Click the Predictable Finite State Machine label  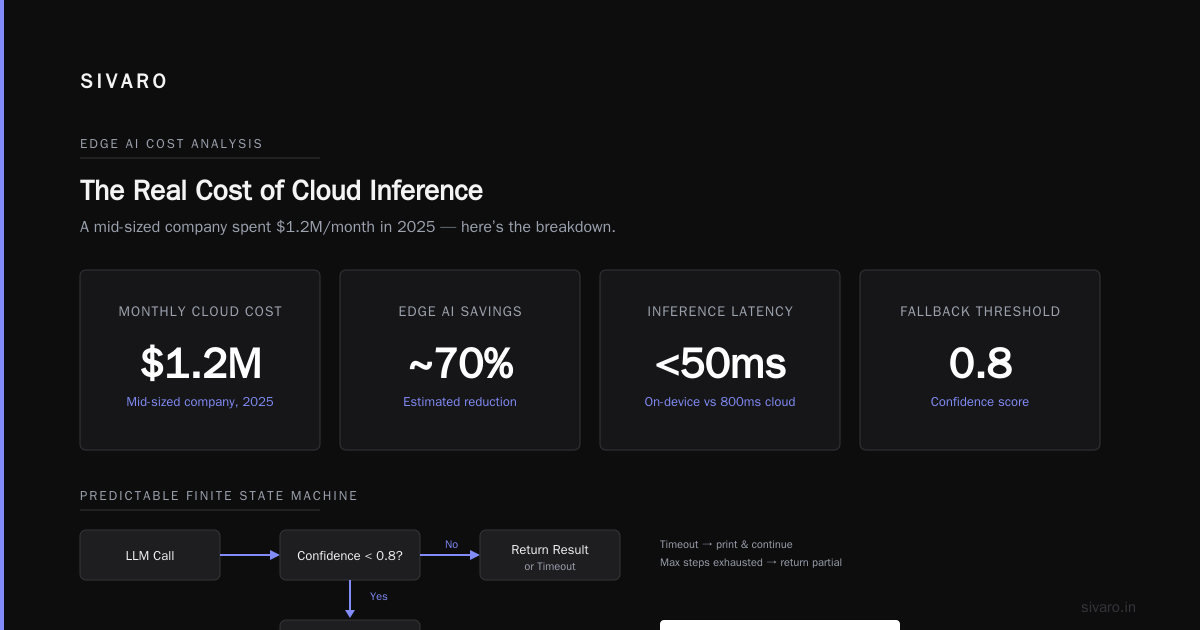tap(219, 496)
